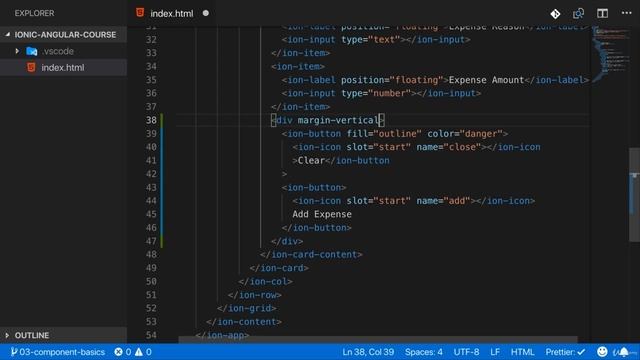Change language mode via HTML status item

(x=522, y=352)
